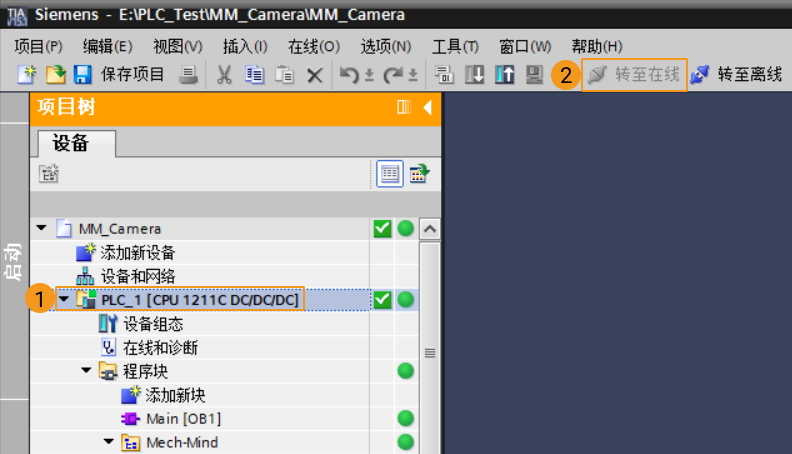Click the Print icon in toolbar
Viewport: 792px width, 454px height.
click(188, 75)
